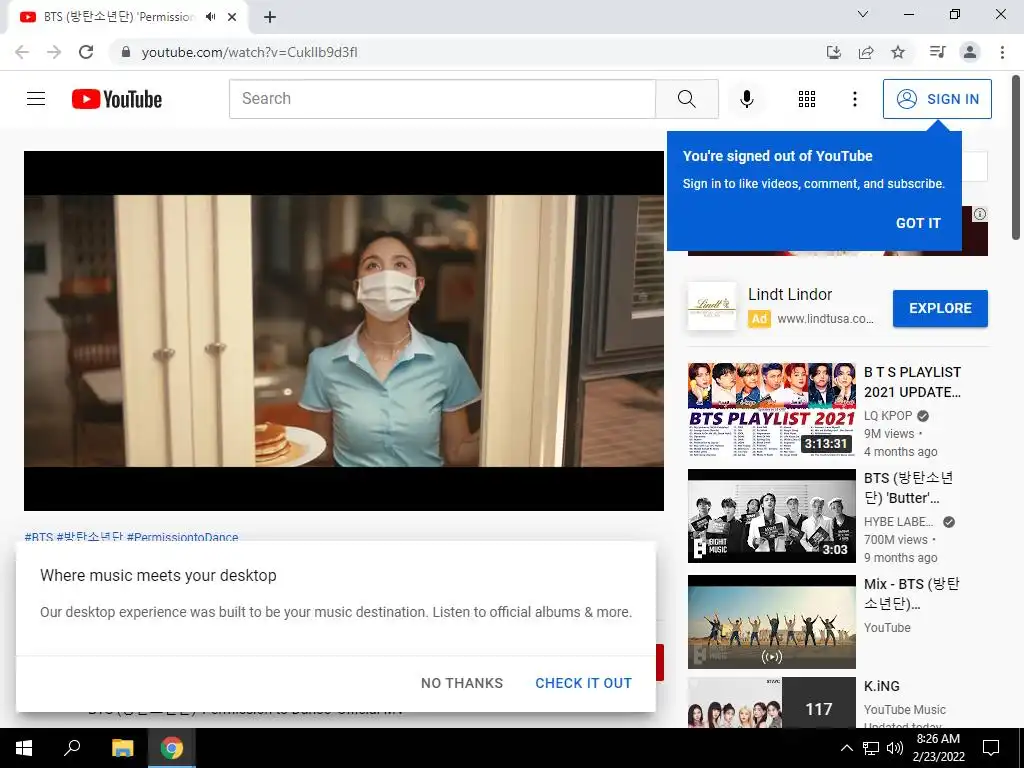Dismiss tooltip with GOT IT
The width and height of the screenshot is (1024, 768).
click(918, 223)
